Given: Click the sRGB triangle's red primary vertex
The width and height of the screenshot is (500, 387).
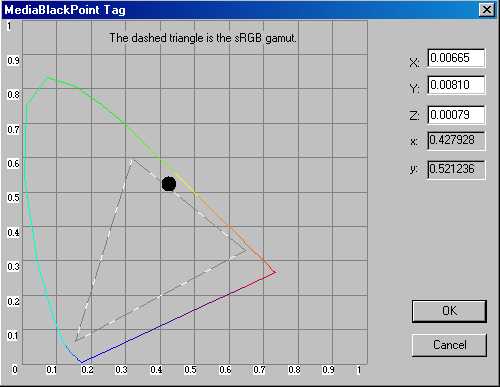Looking at the screenshot, I should 246,250.
